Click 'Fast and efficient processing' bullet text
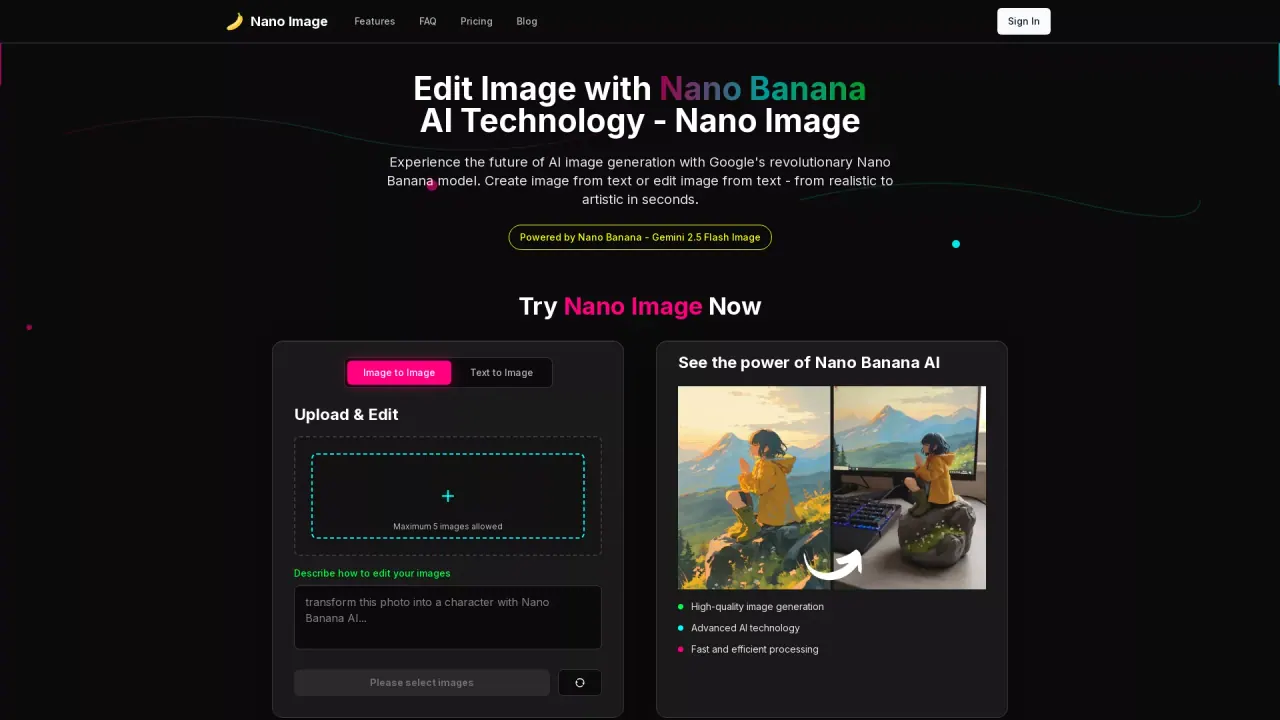 754,649
